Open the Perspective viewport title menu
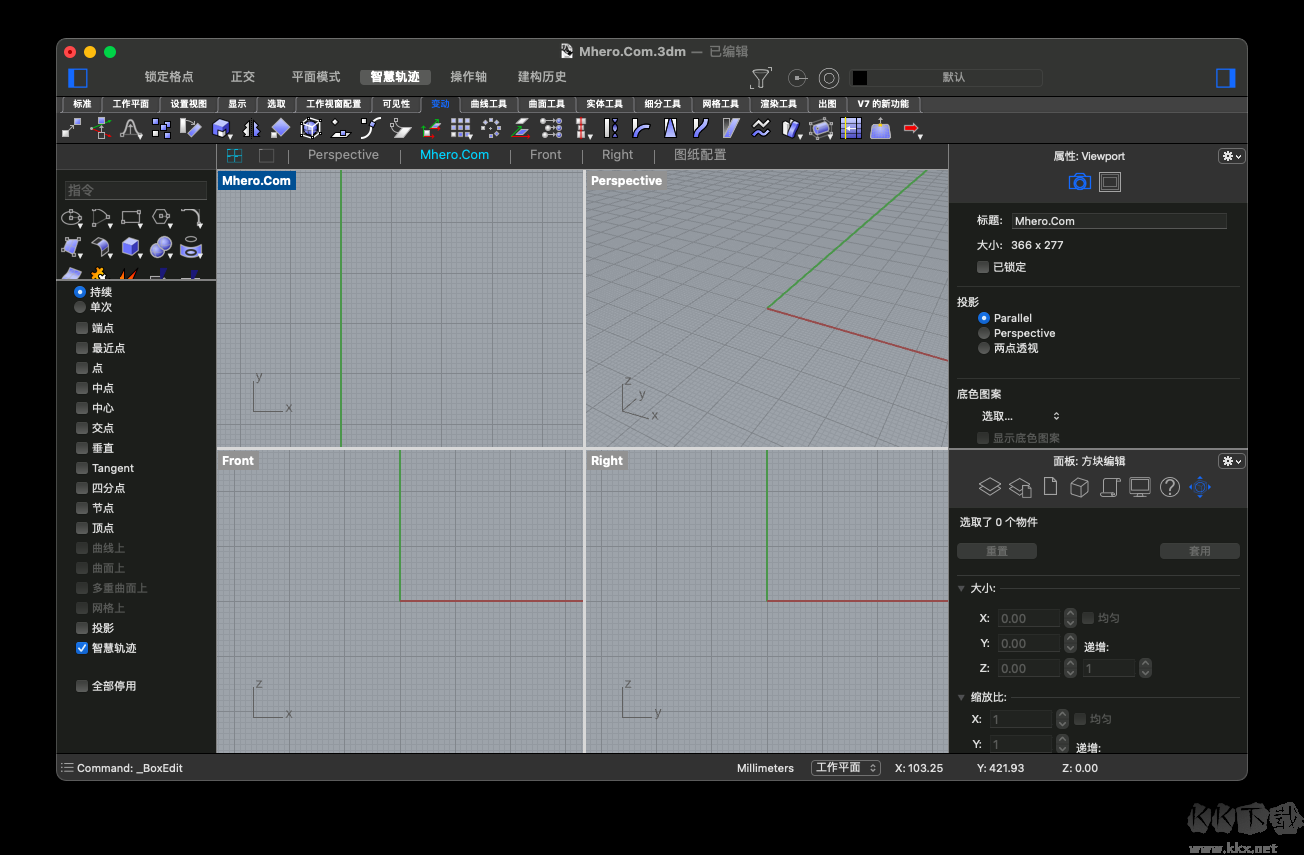Image resolution: width=1304 pixels, height=855 pixels. click(626, 181)
